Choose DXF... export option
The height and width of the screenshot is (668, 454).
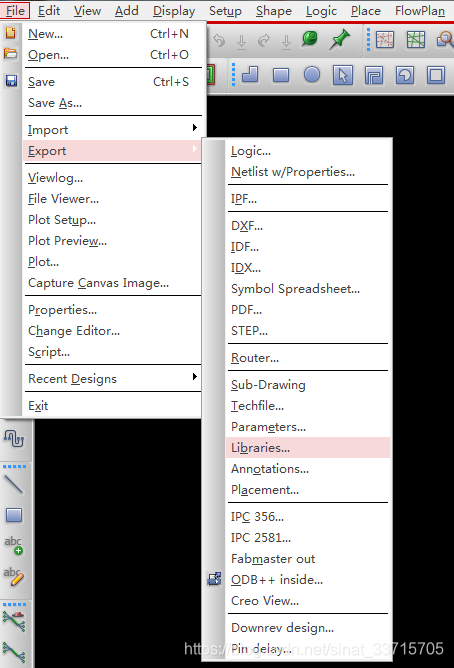(x=308, y=226)
